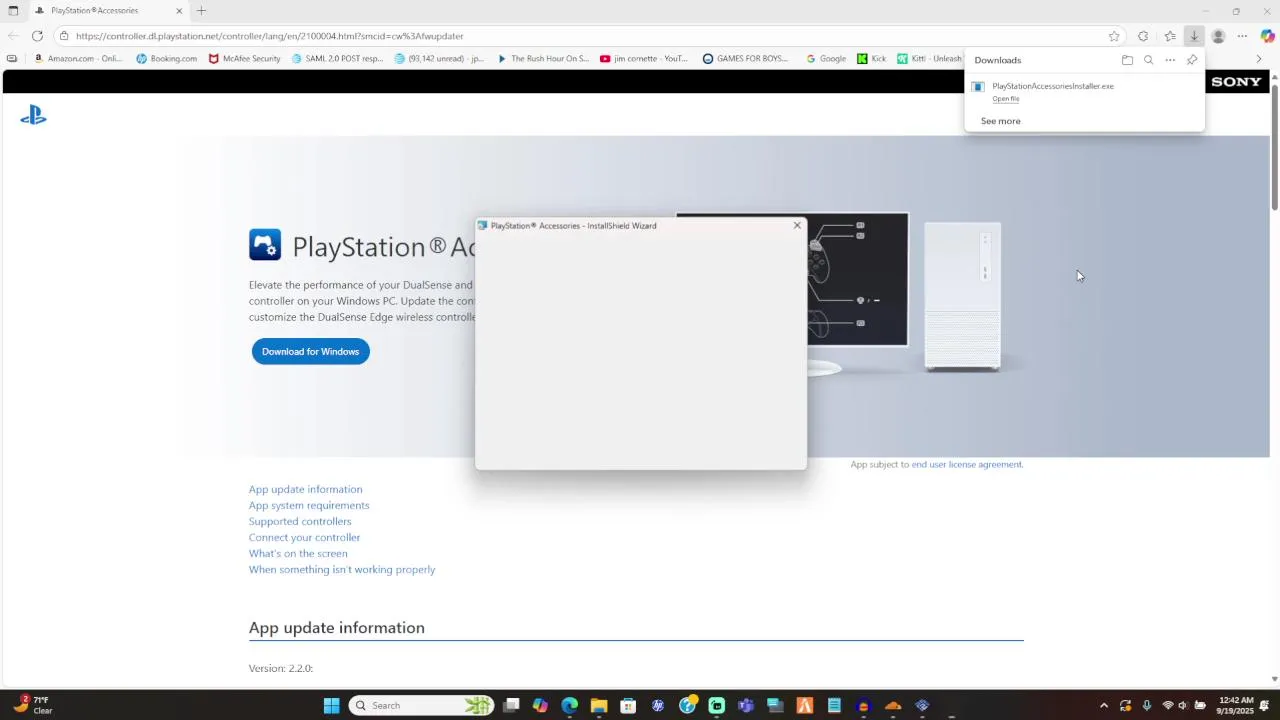The width and height of the screenshot is (1280, 720).
Task: Open Microsoft Teams from the taskbar
Action: [746, 706]
